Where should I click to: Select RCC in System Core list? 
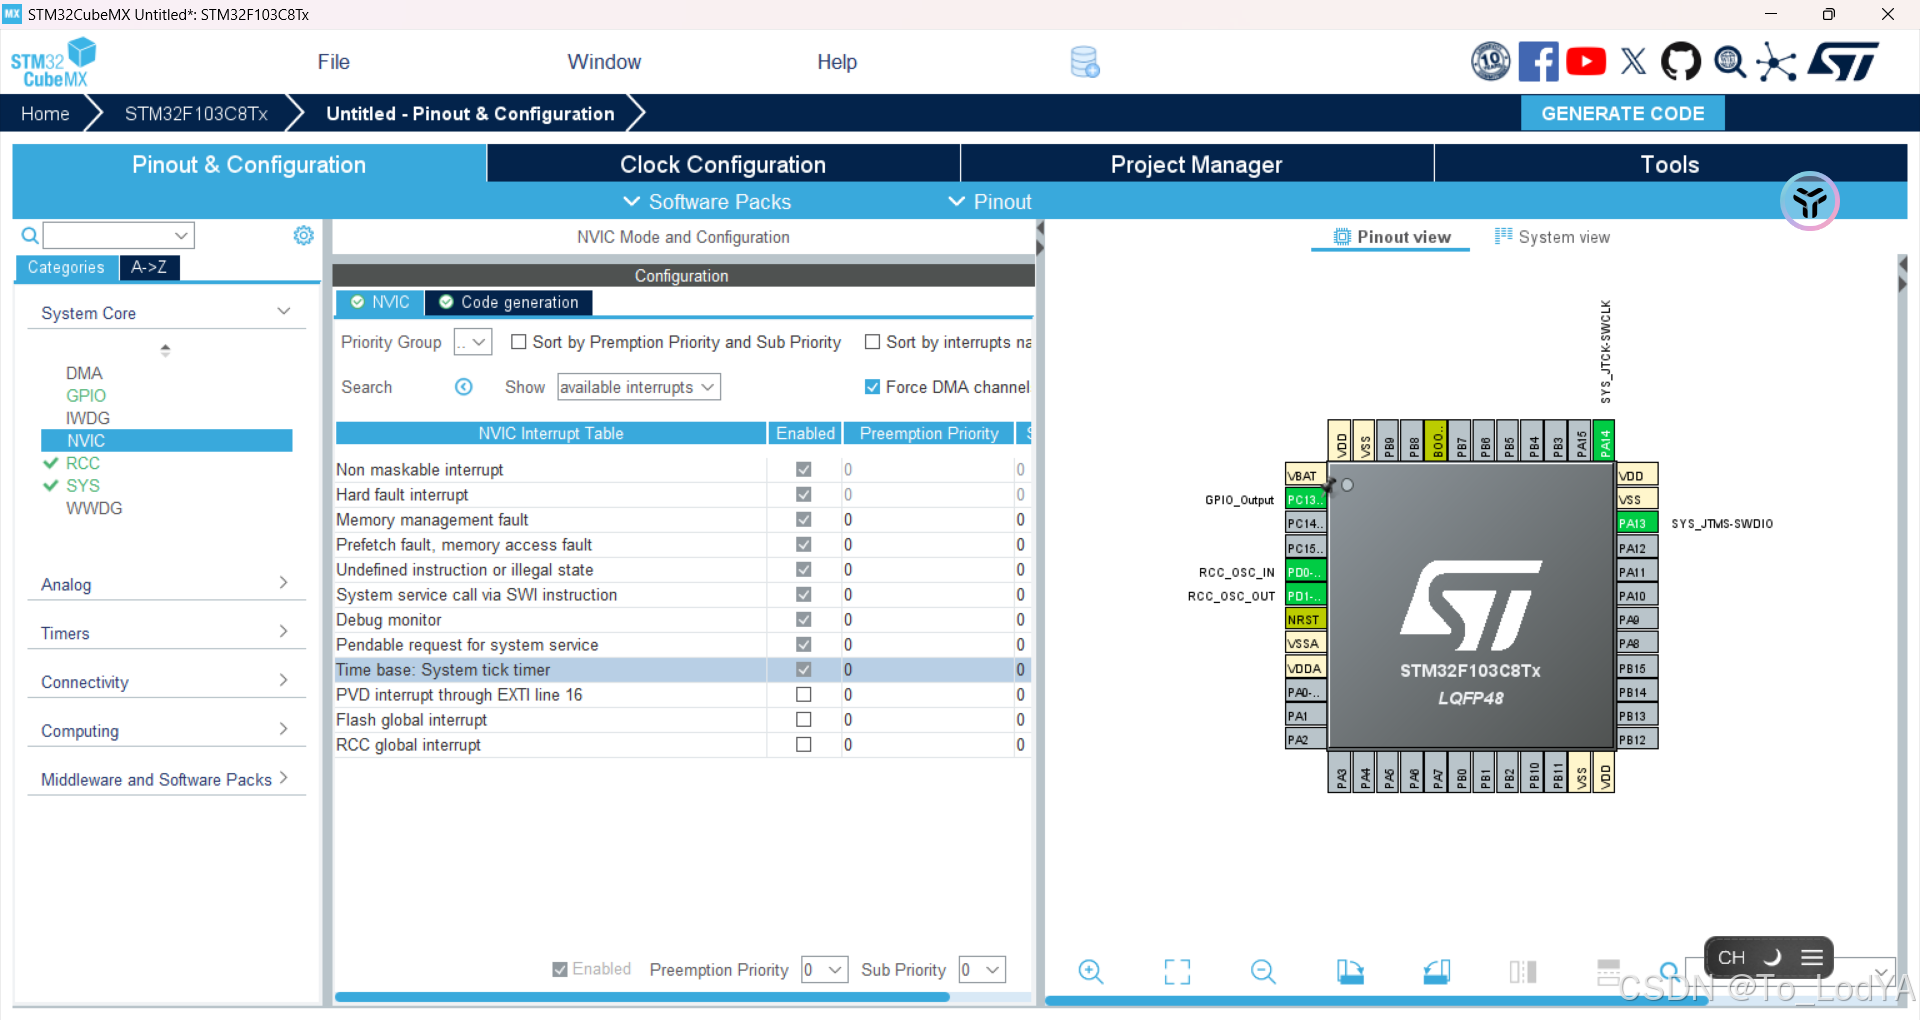point(83,463)
